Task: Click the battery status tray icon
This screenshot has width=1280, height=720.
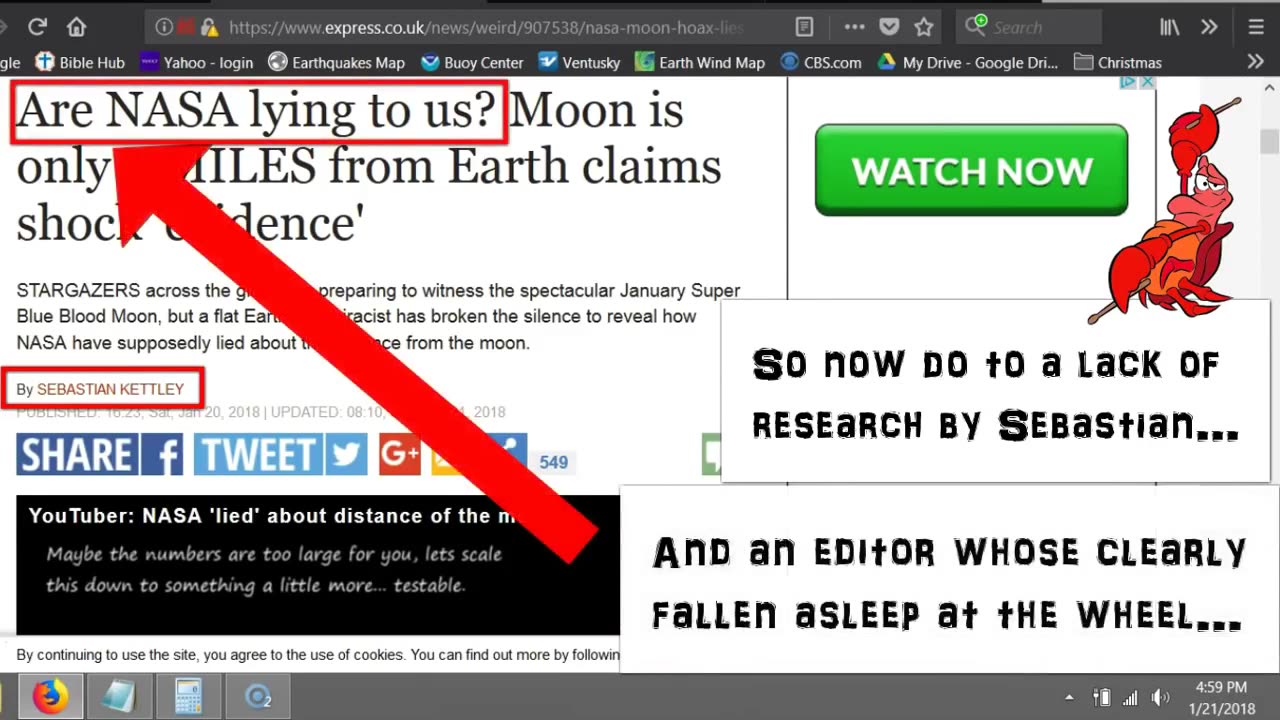Action: tap(1101, 697)
